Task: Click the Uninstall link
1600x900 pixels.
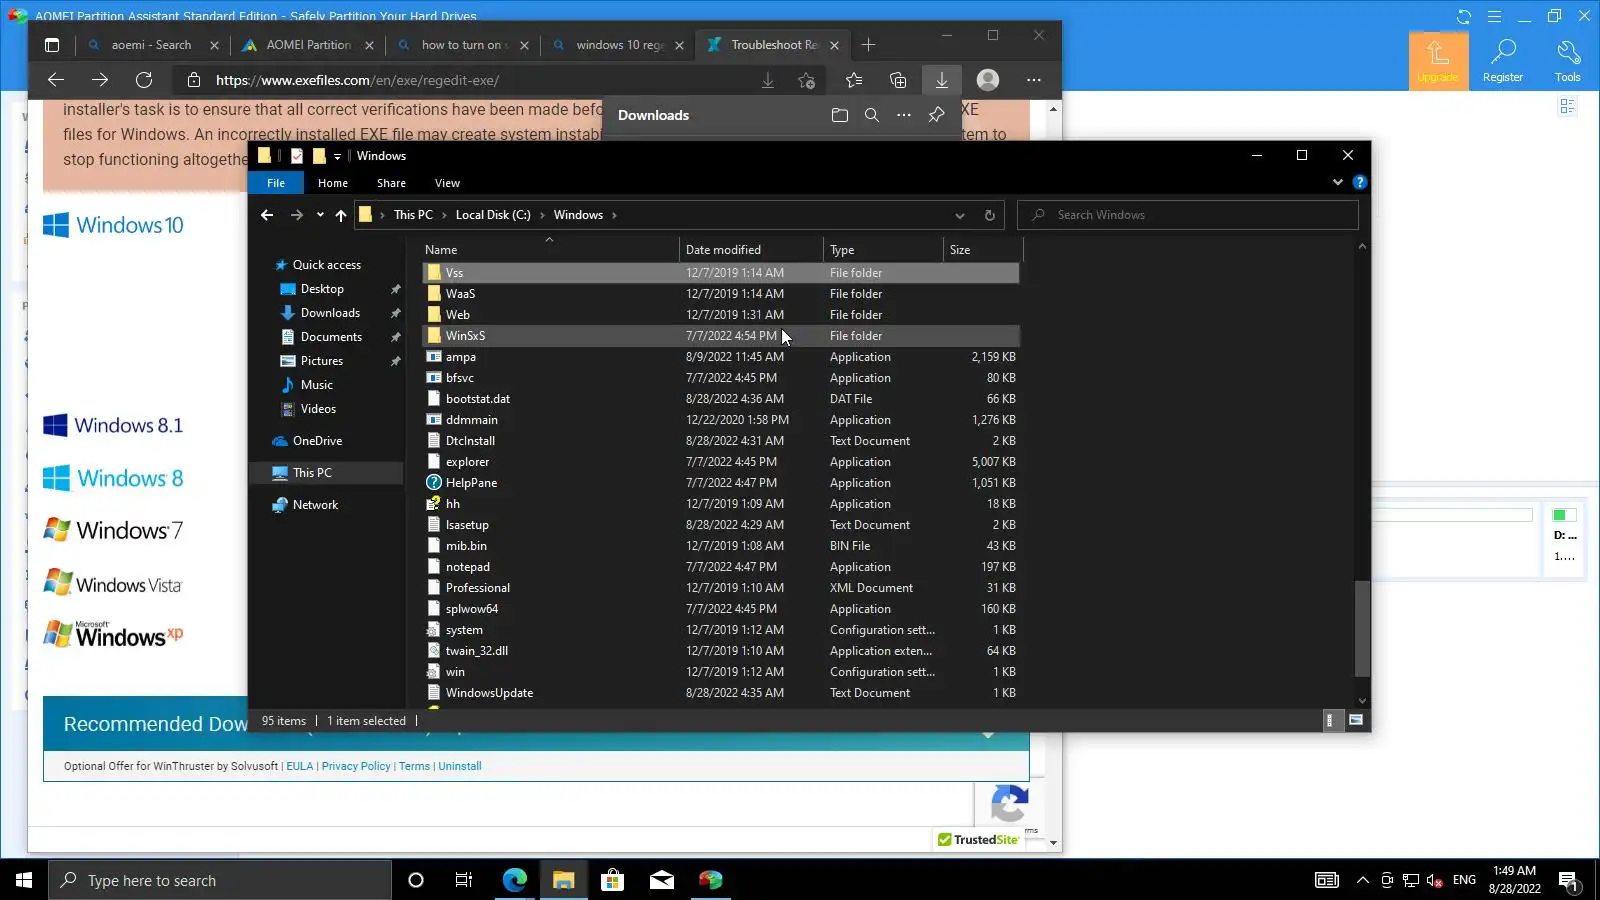Action: pyautogui.click(x=460, y=766)
